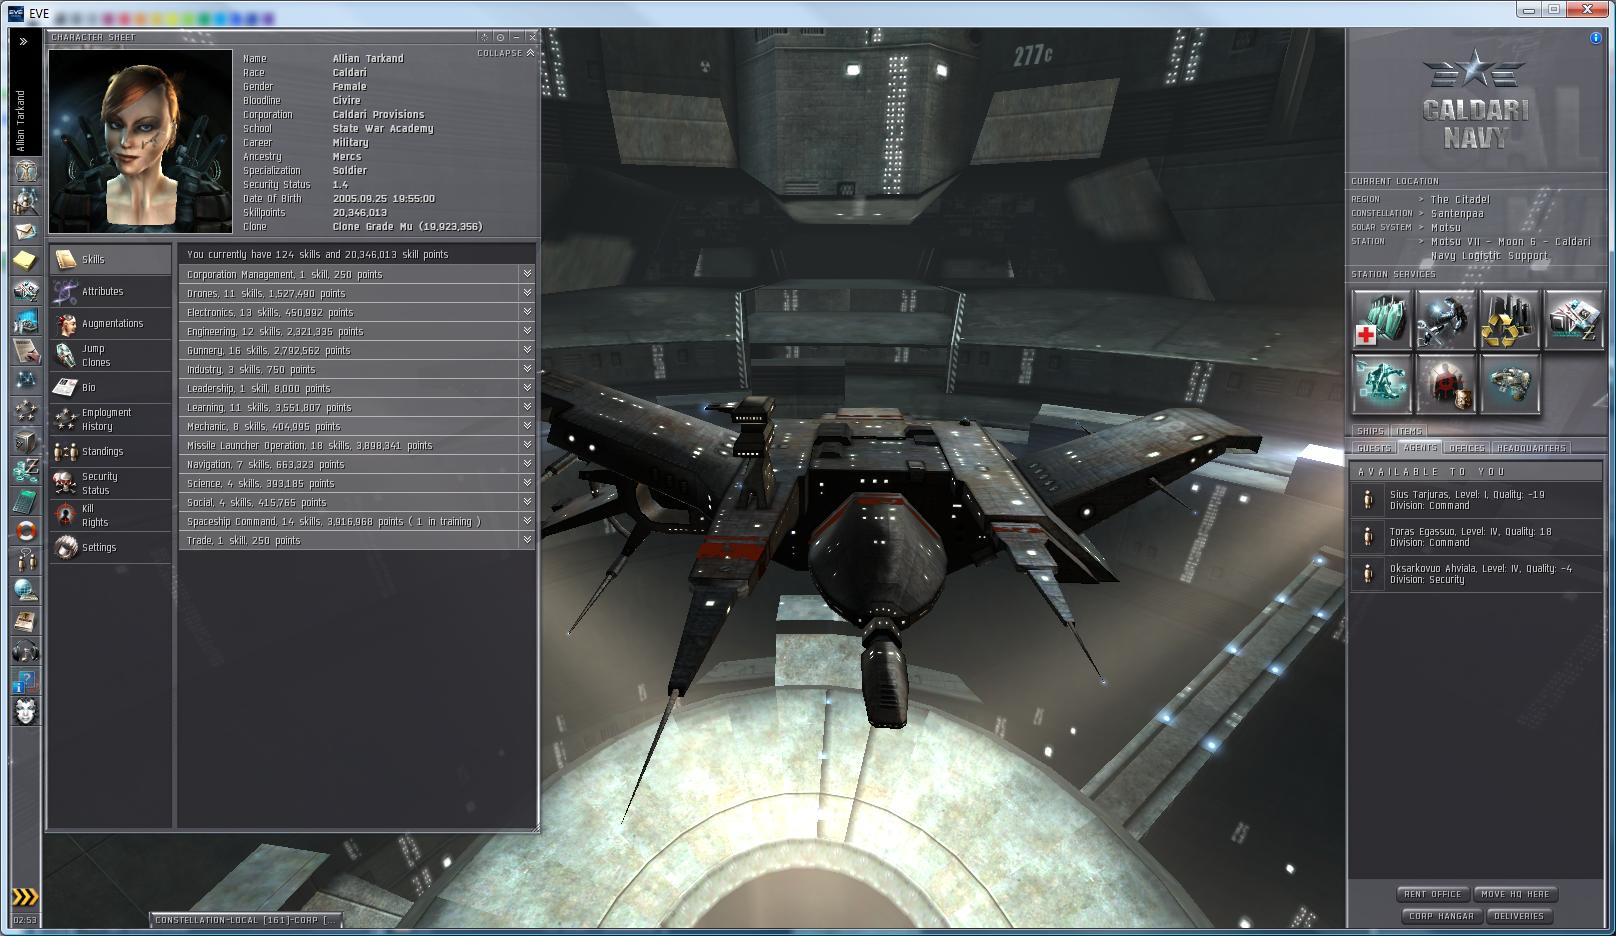Switch to the Ships tab

(x=1371, y=431)
